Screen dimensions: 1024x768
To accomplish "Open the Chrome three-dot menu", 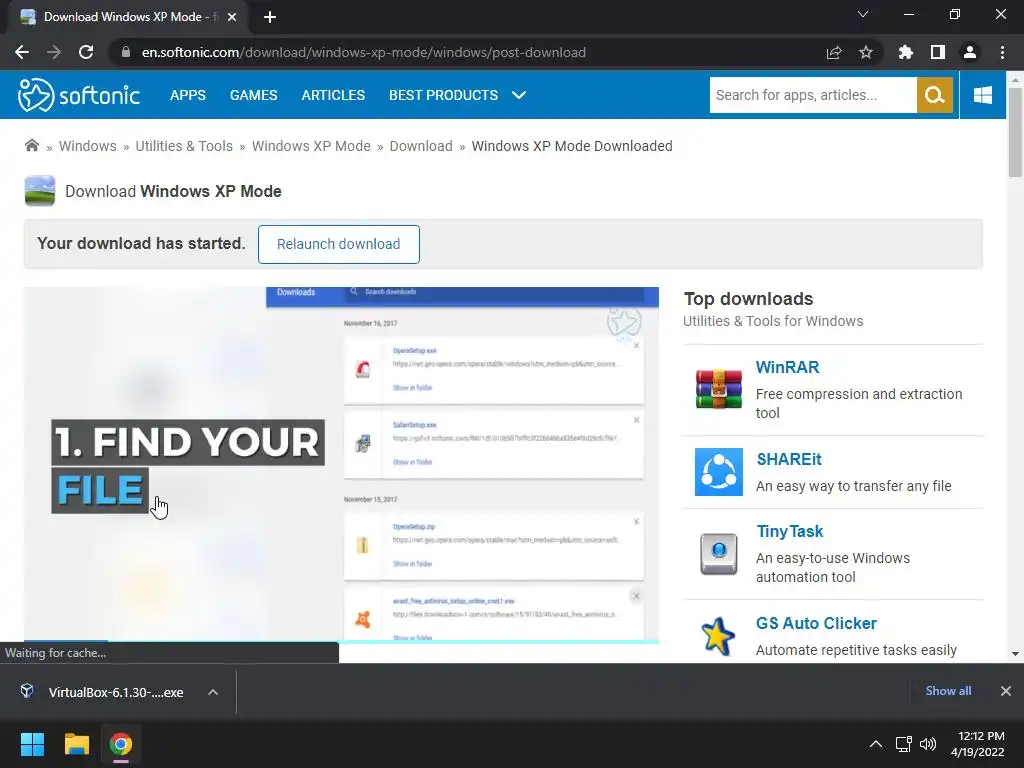I will [x=1002, y=52].
